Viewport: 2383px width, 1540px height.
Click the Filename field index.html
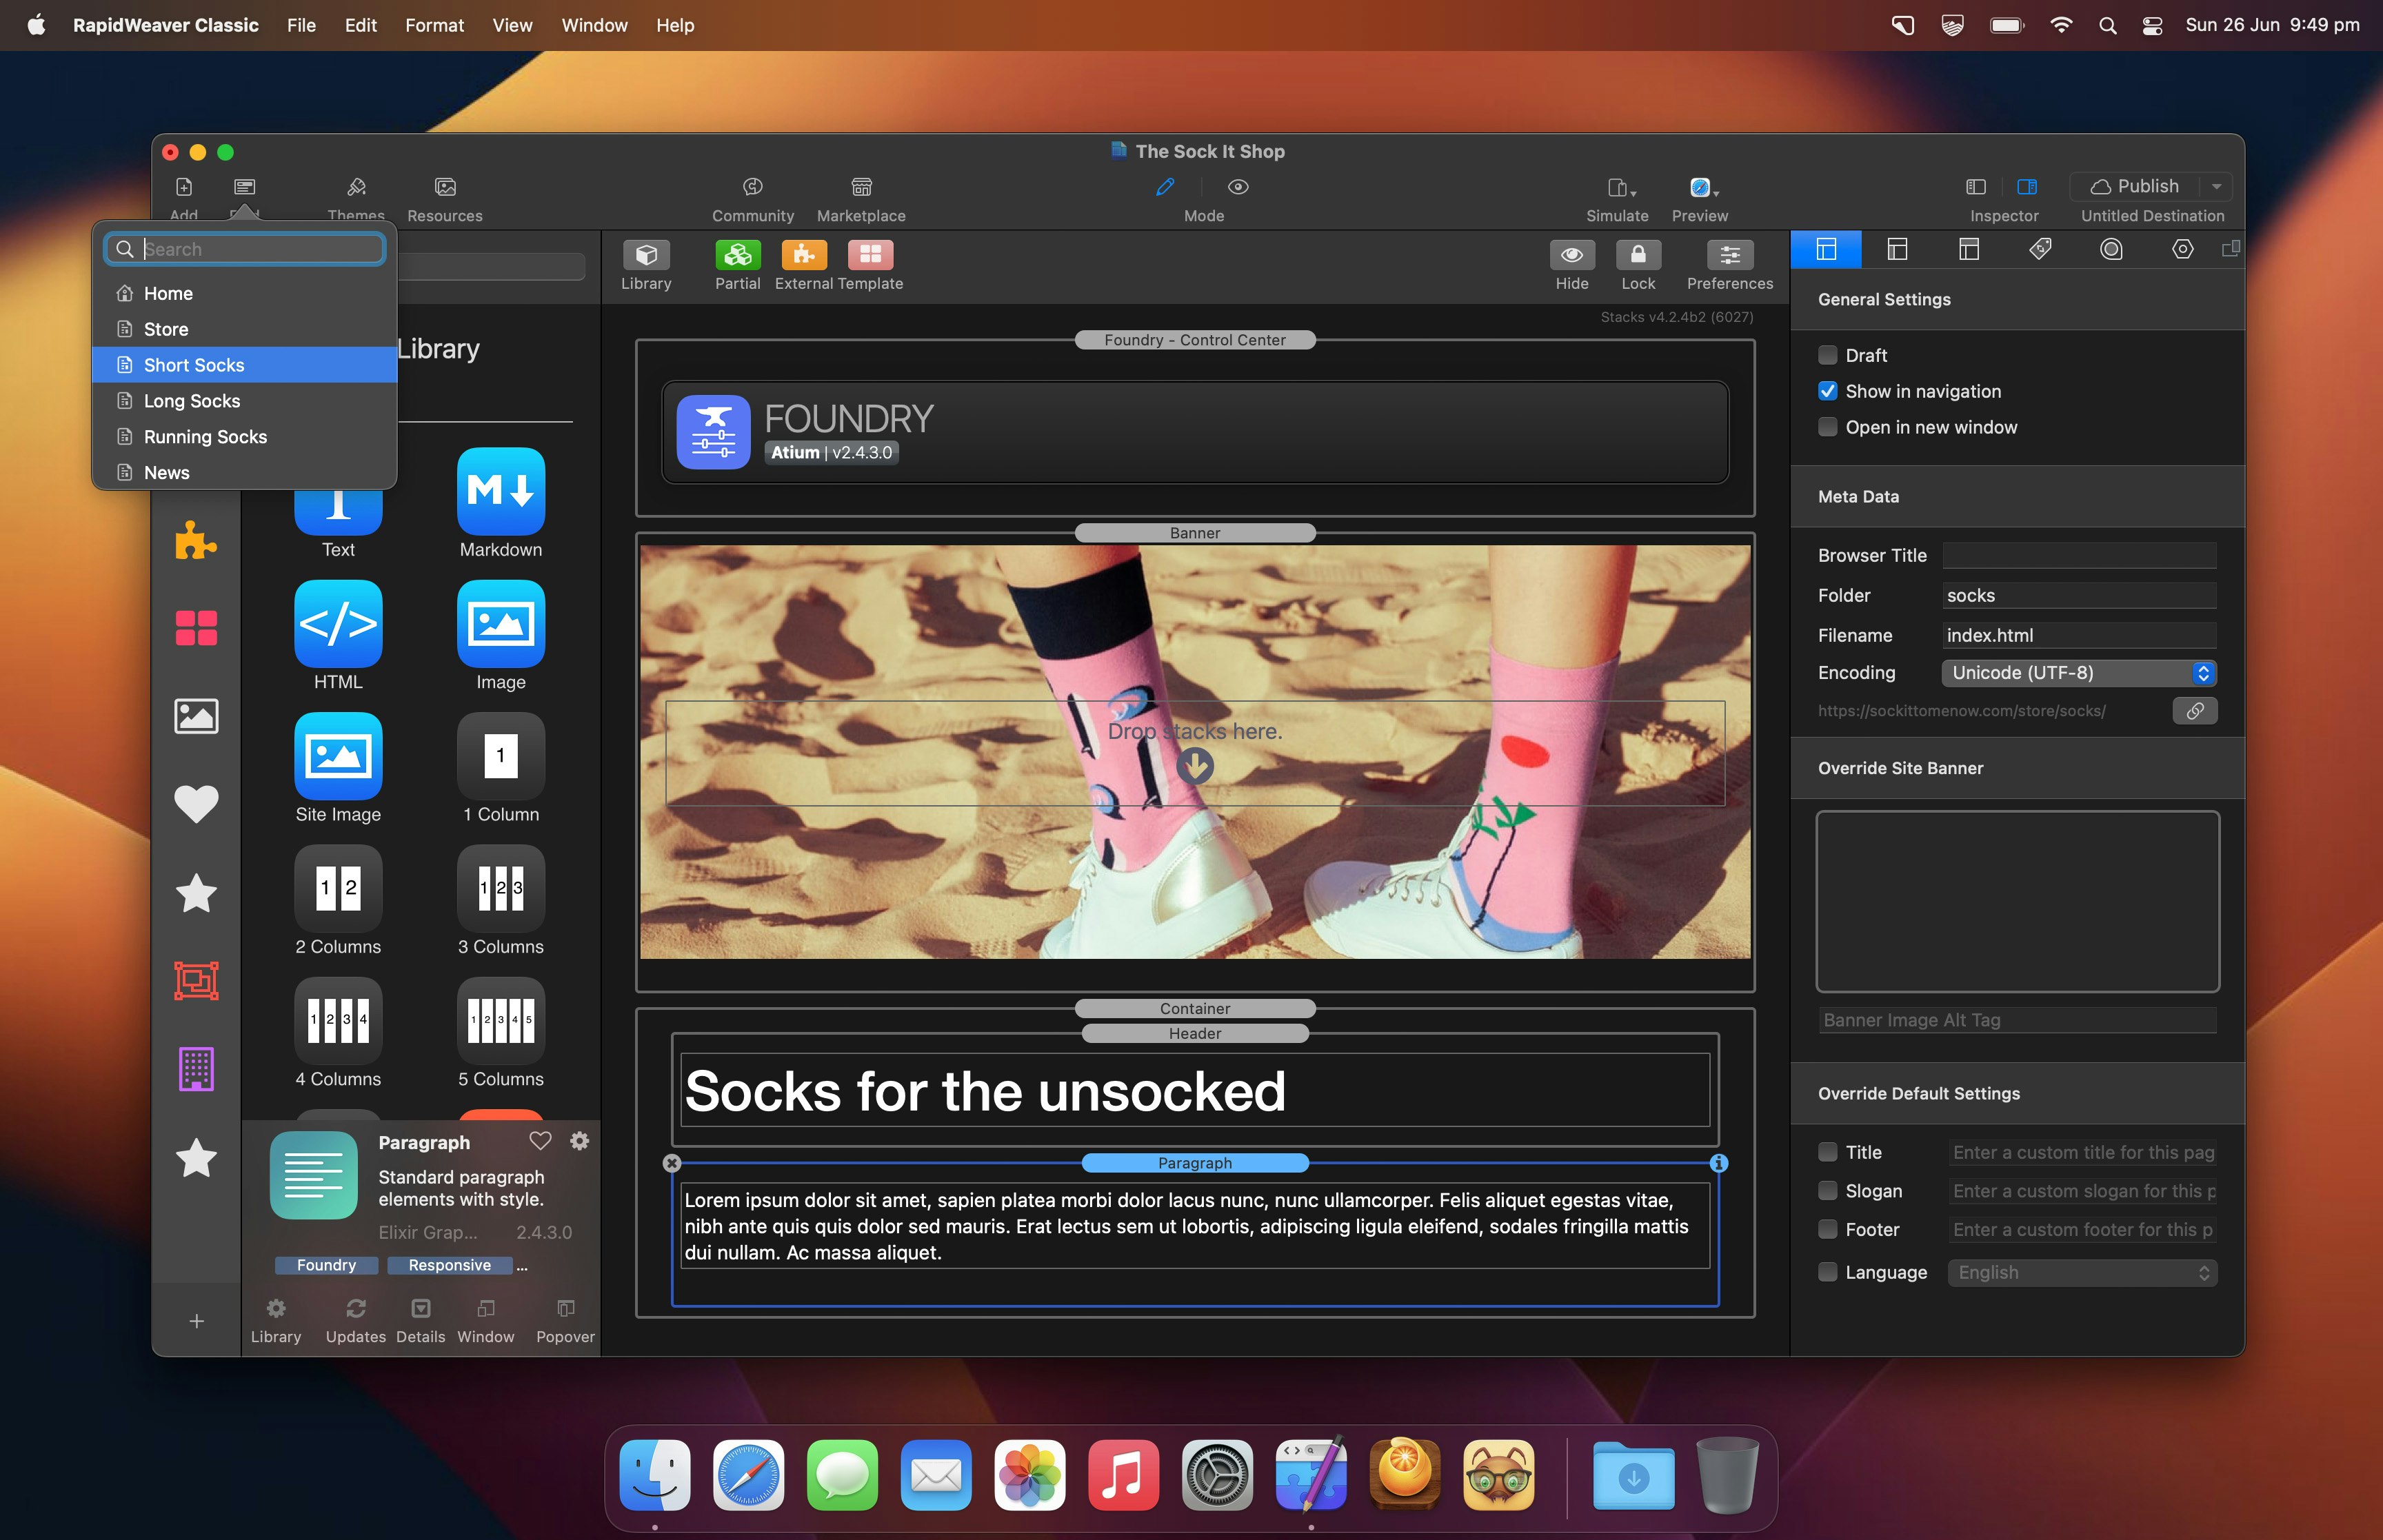(x=2079, y=635)
